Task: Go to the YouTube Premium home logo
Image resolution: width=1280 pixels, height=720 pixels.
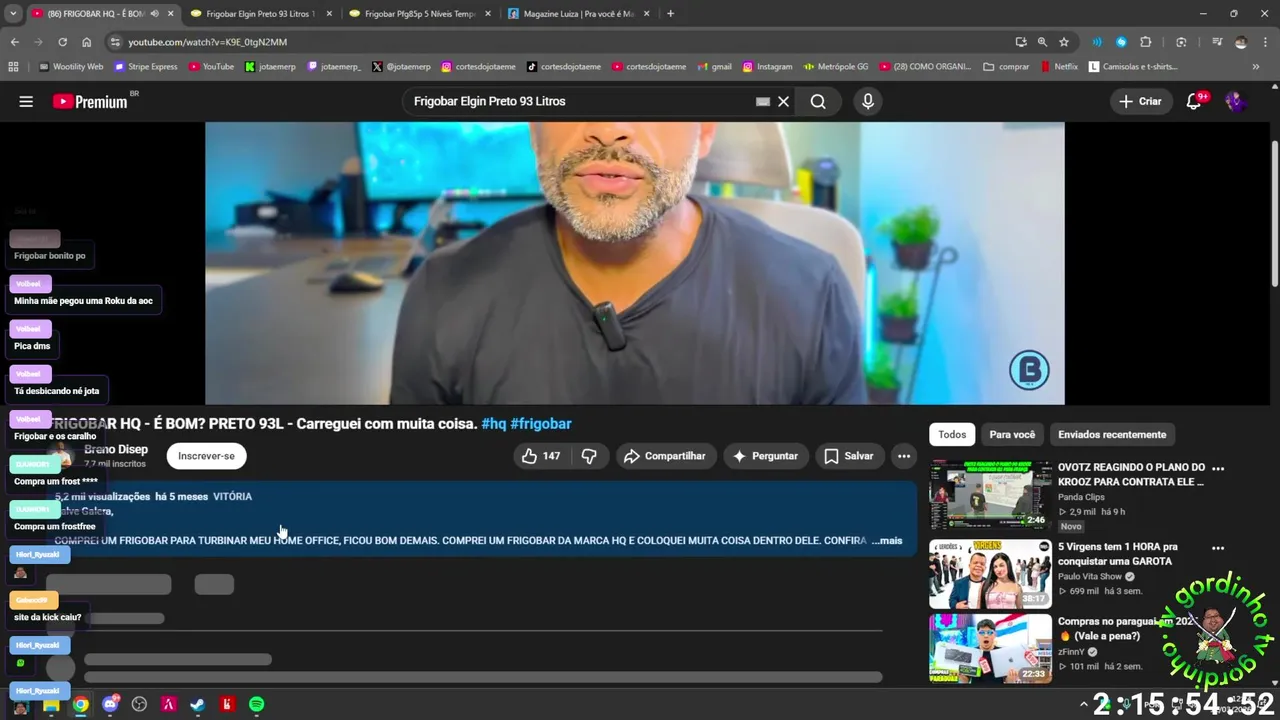Action: tap(90, 101)
